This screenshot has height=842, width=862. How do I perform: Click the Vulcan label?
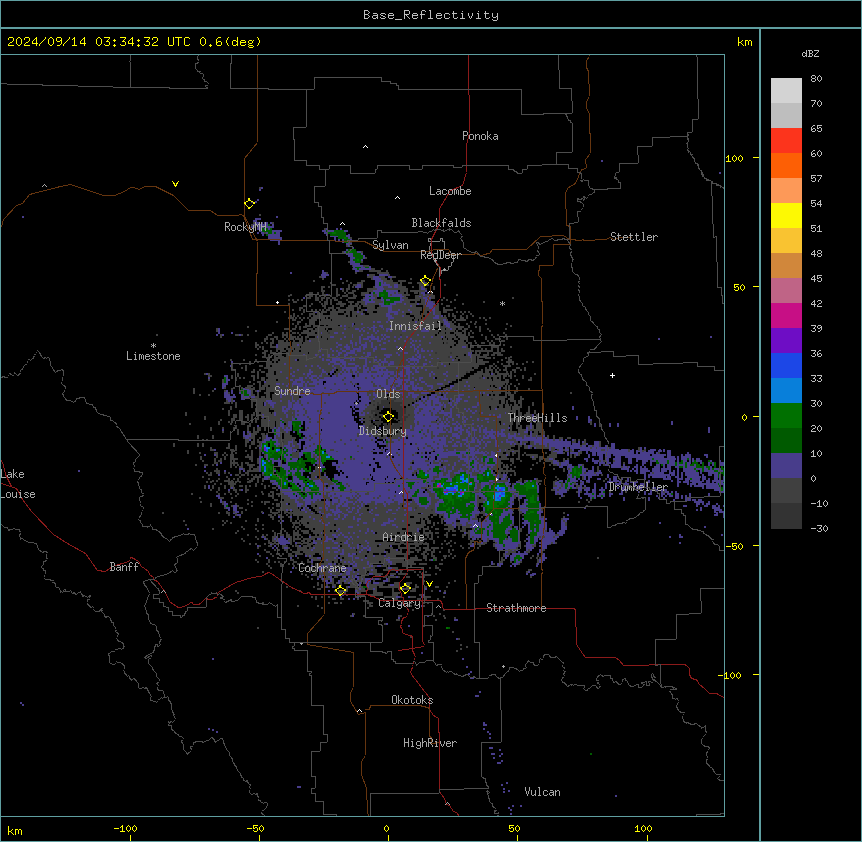point(542,792)
